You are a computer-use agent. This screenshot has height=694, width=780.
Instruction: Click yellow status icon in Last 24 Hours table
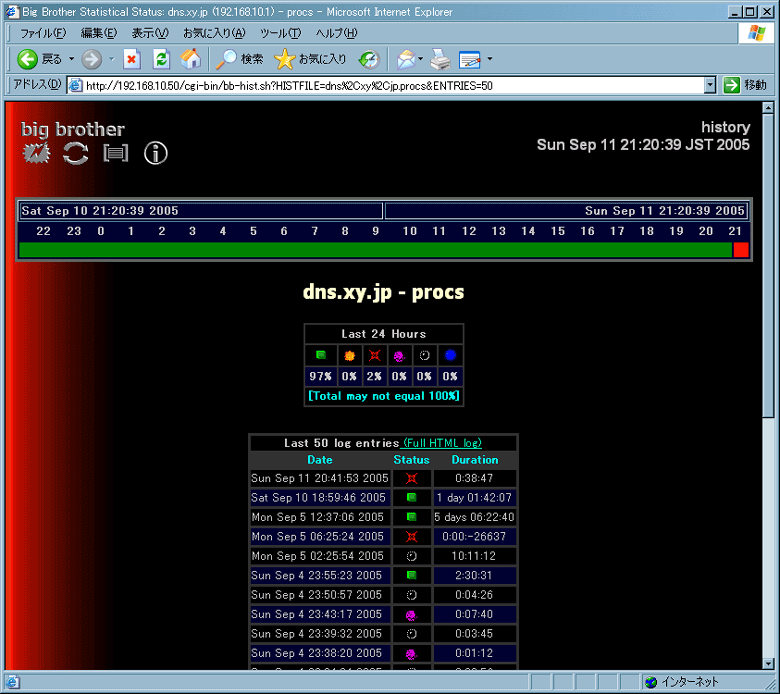pyautogui.click(x=350, y=356)
